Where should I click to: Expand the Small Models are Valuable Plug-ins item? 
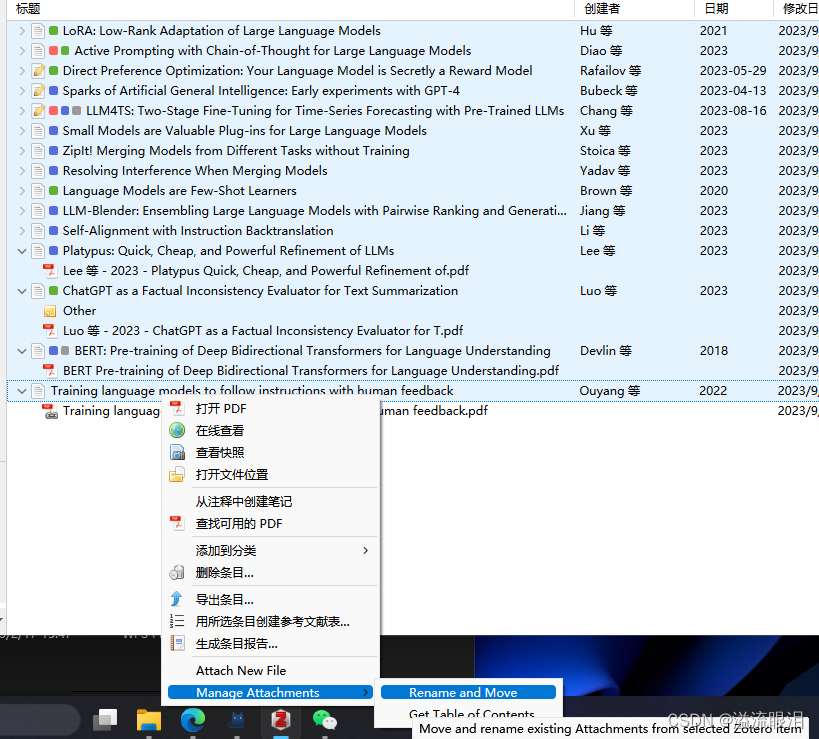22,131
